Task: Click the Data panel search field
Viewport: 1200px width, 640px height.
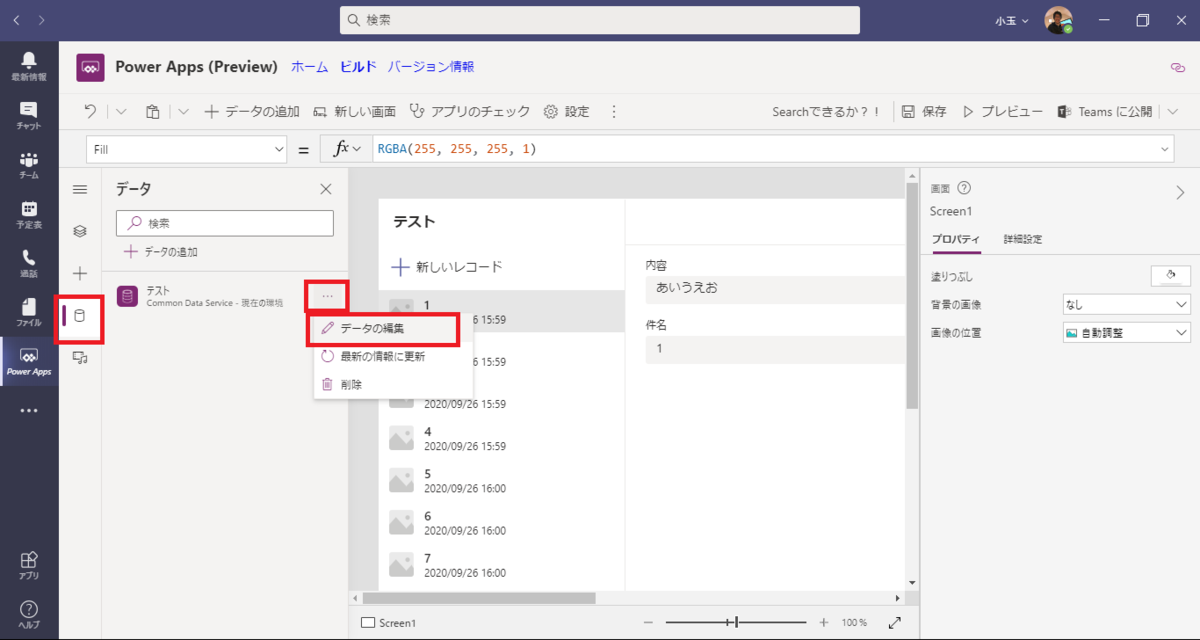Action: pos(225,223)
